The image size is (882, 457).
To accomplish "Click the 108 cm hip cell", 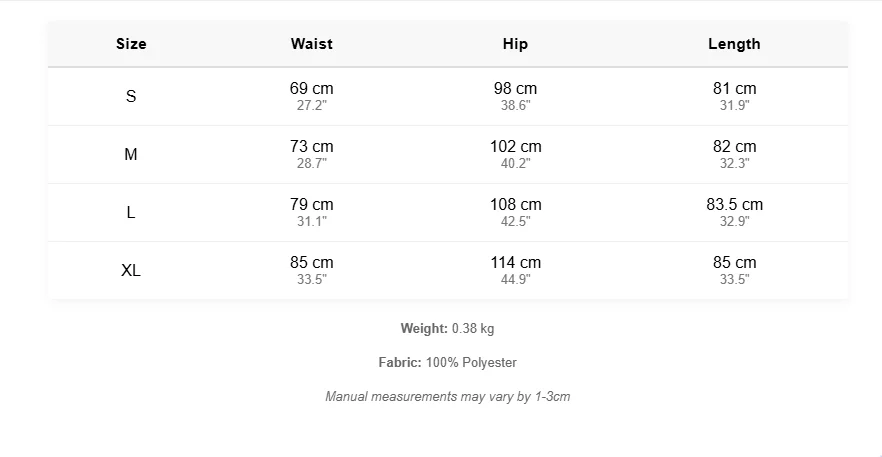I will (x=515, y=205).
